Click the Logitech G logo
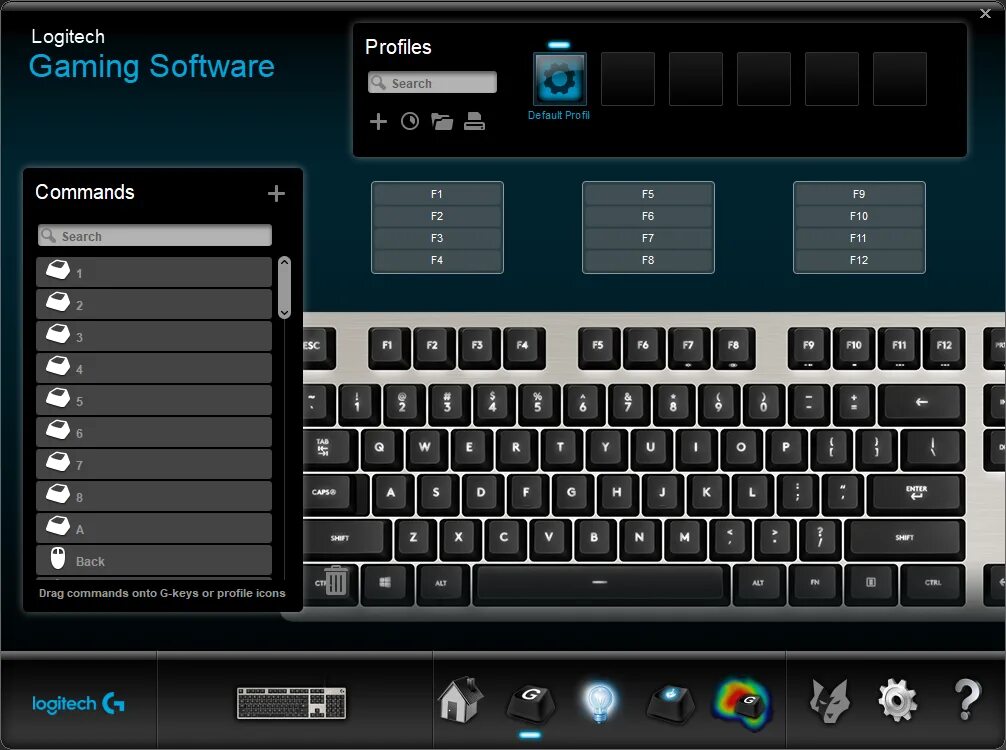Image resolution: width=1006 pixels, height=750 pixels. pyautogui.click(x=78, y=704)
